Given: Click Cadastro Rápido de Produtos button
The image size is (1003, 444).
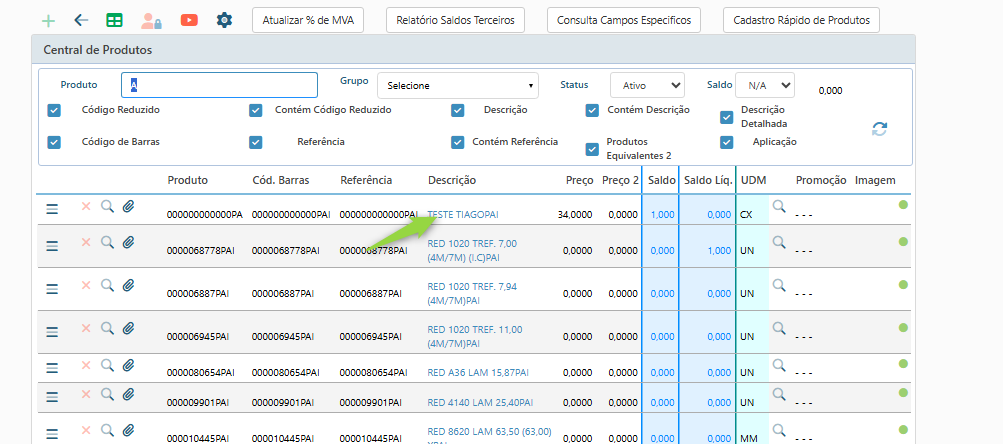Looking at the screenshot, I should click(800, 20).
